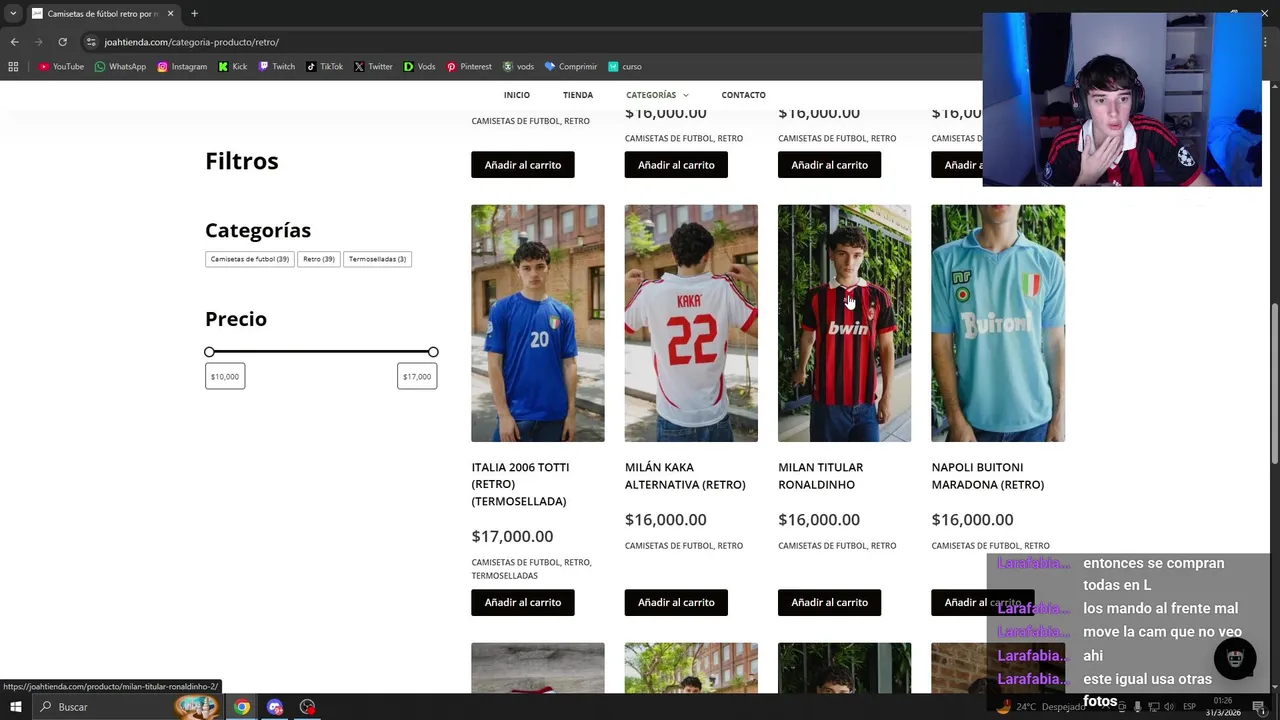Click the weather 24°C Despejado tray entry

1042,707
